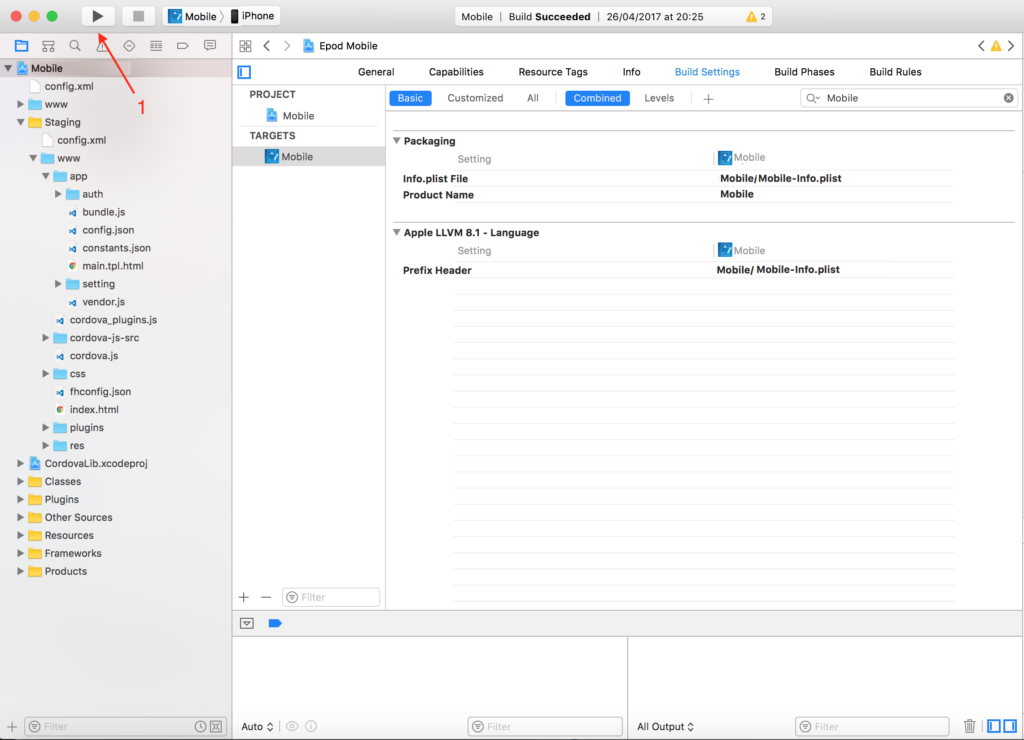Click the related items grid icon
1024x740 pixels.
[x=245, y=46]
